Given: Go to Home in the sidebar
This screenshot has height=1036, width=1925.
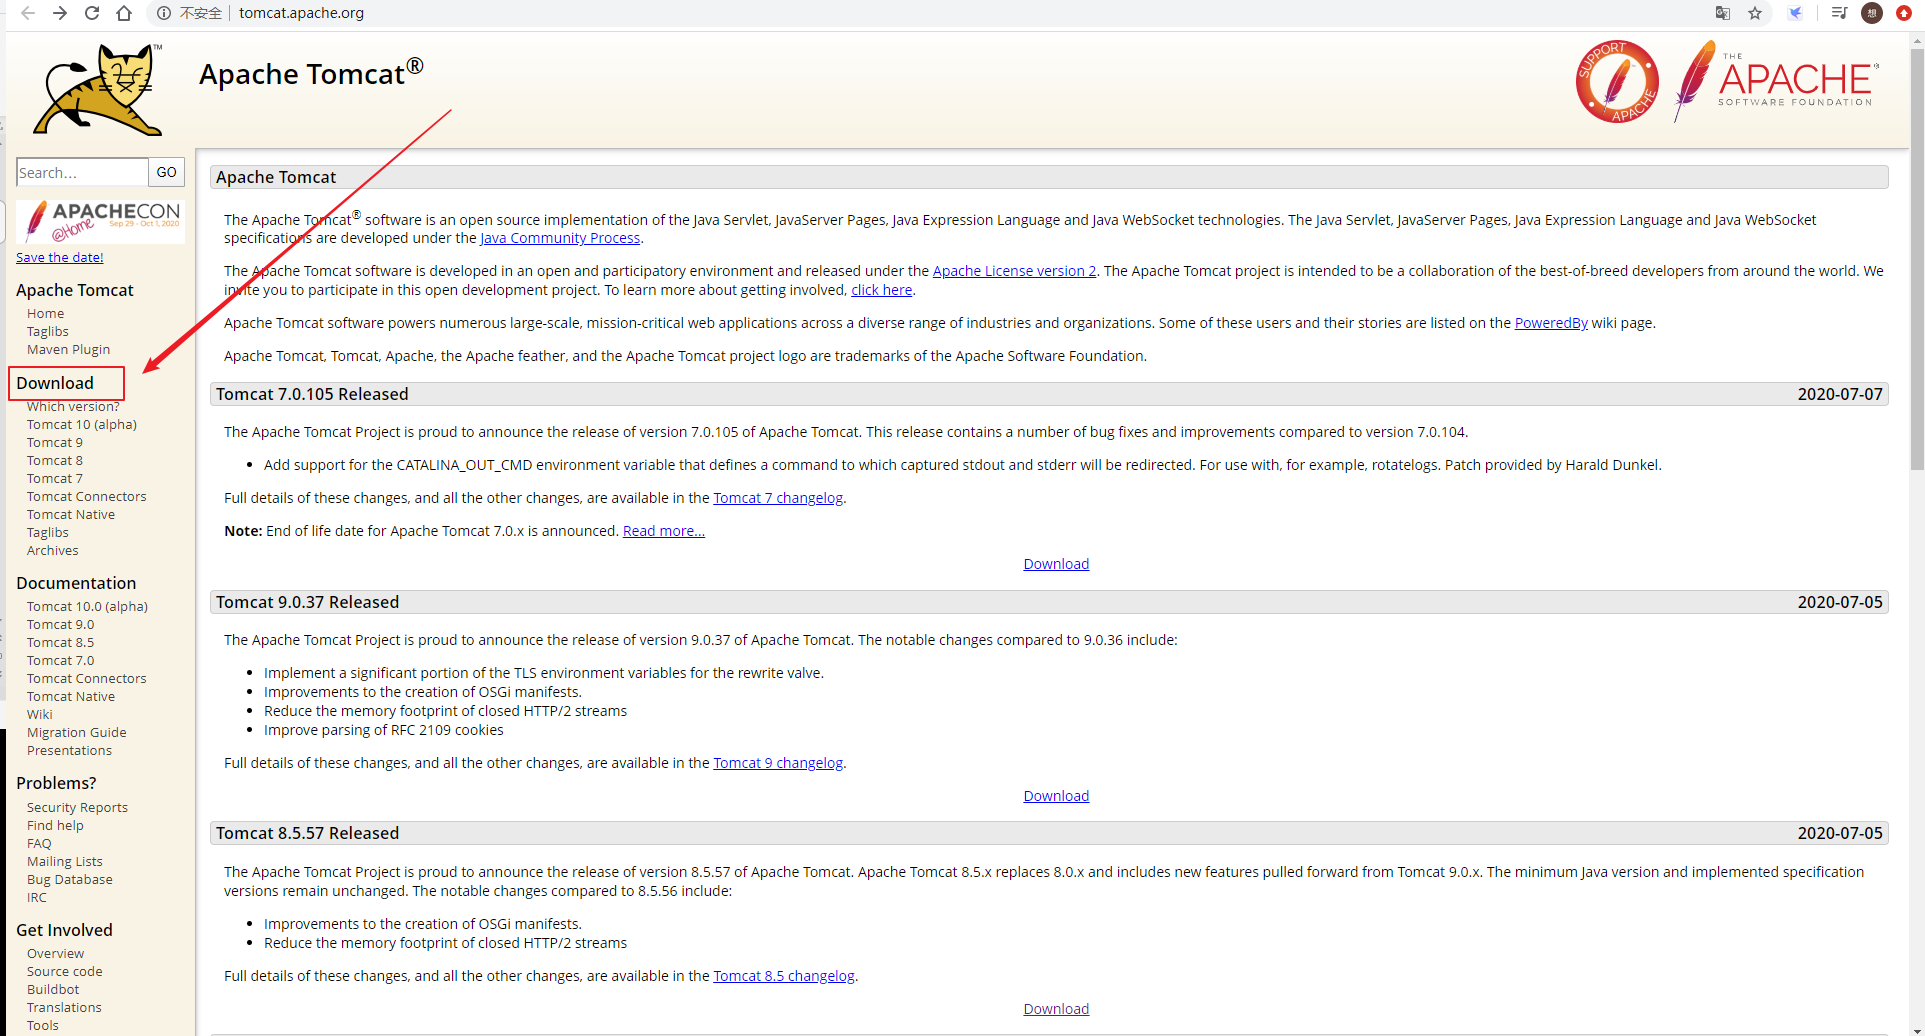Looking at the screenshot, I should tap(45, 313).
